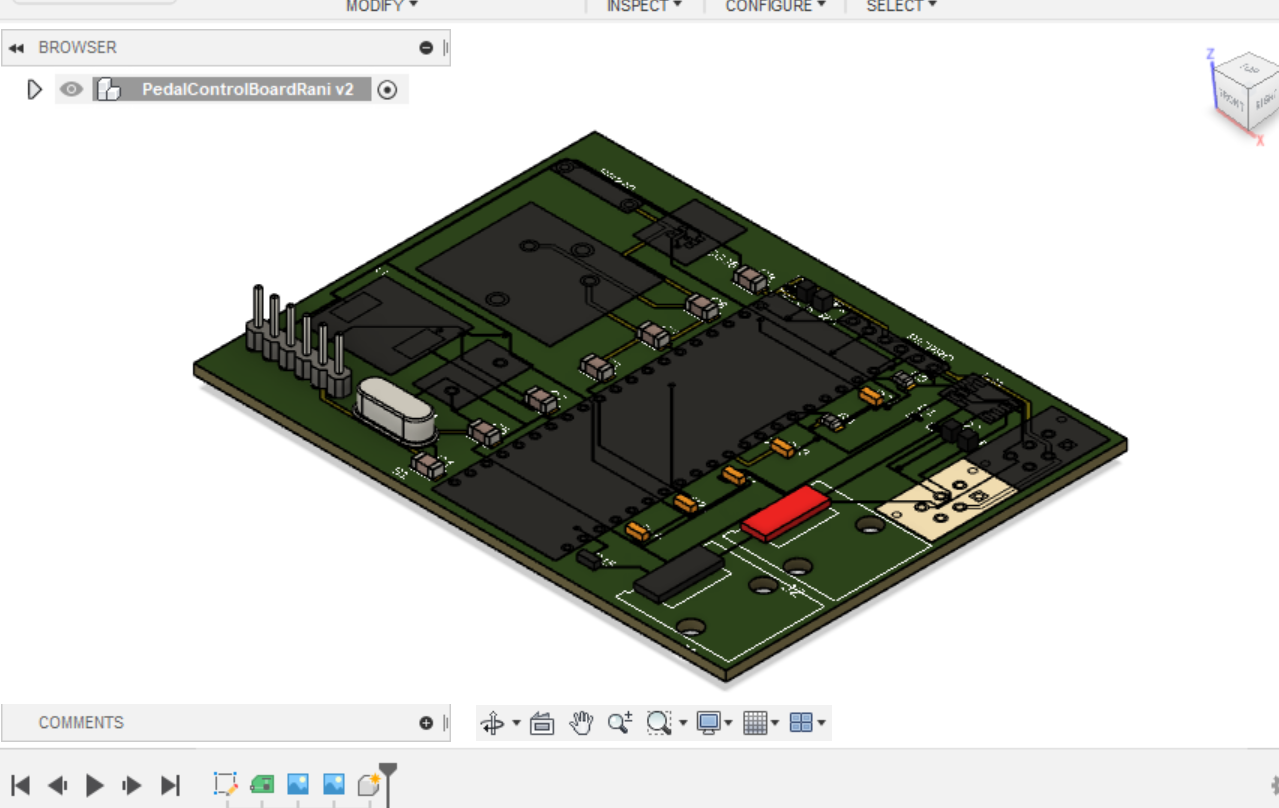The width and height of the screenshot is (1279, 808).
Task: Open the Display Settings monitor icon
Action: [710, 722]
